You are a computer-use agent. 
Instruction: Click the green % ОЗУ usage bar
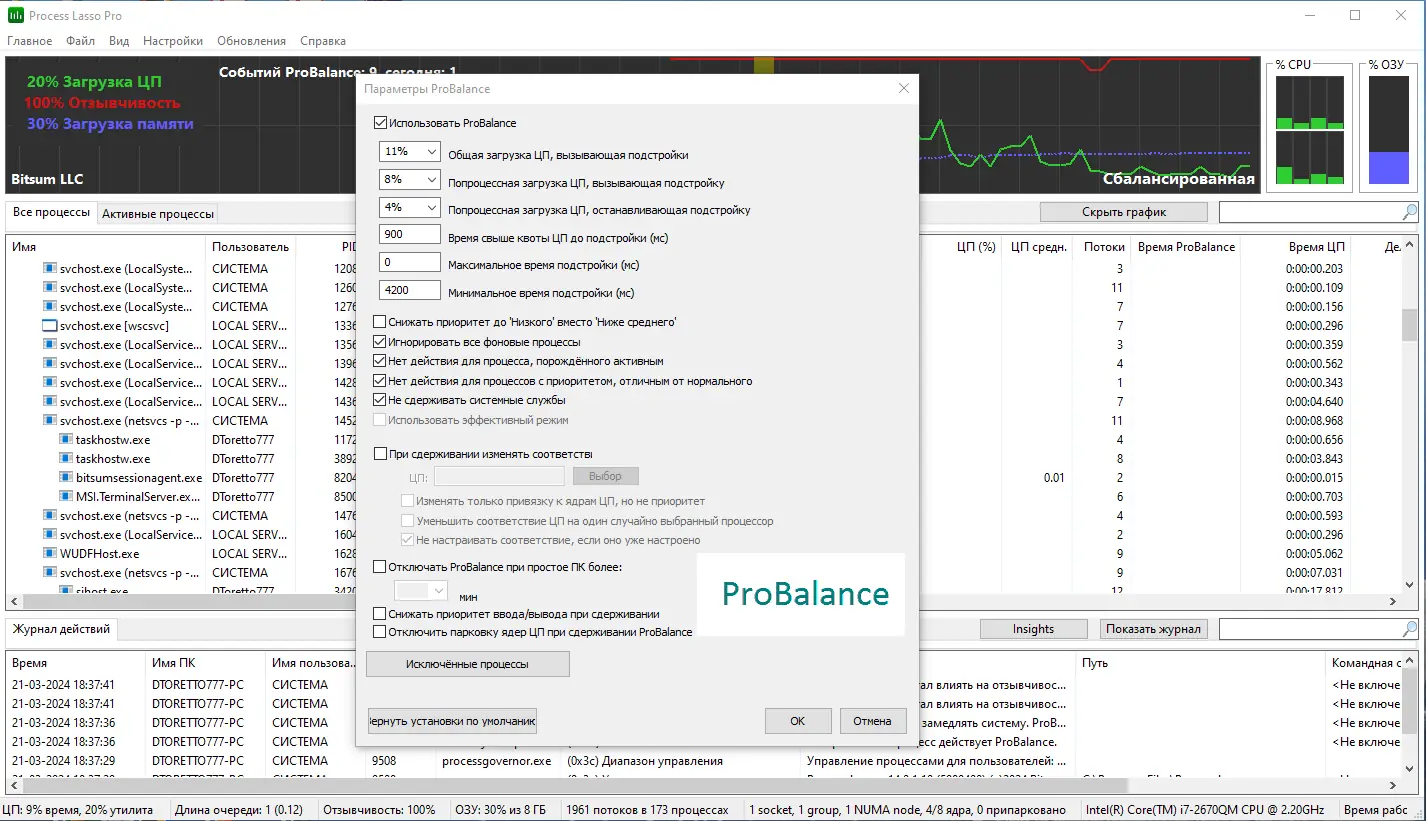pos(1388,170)
